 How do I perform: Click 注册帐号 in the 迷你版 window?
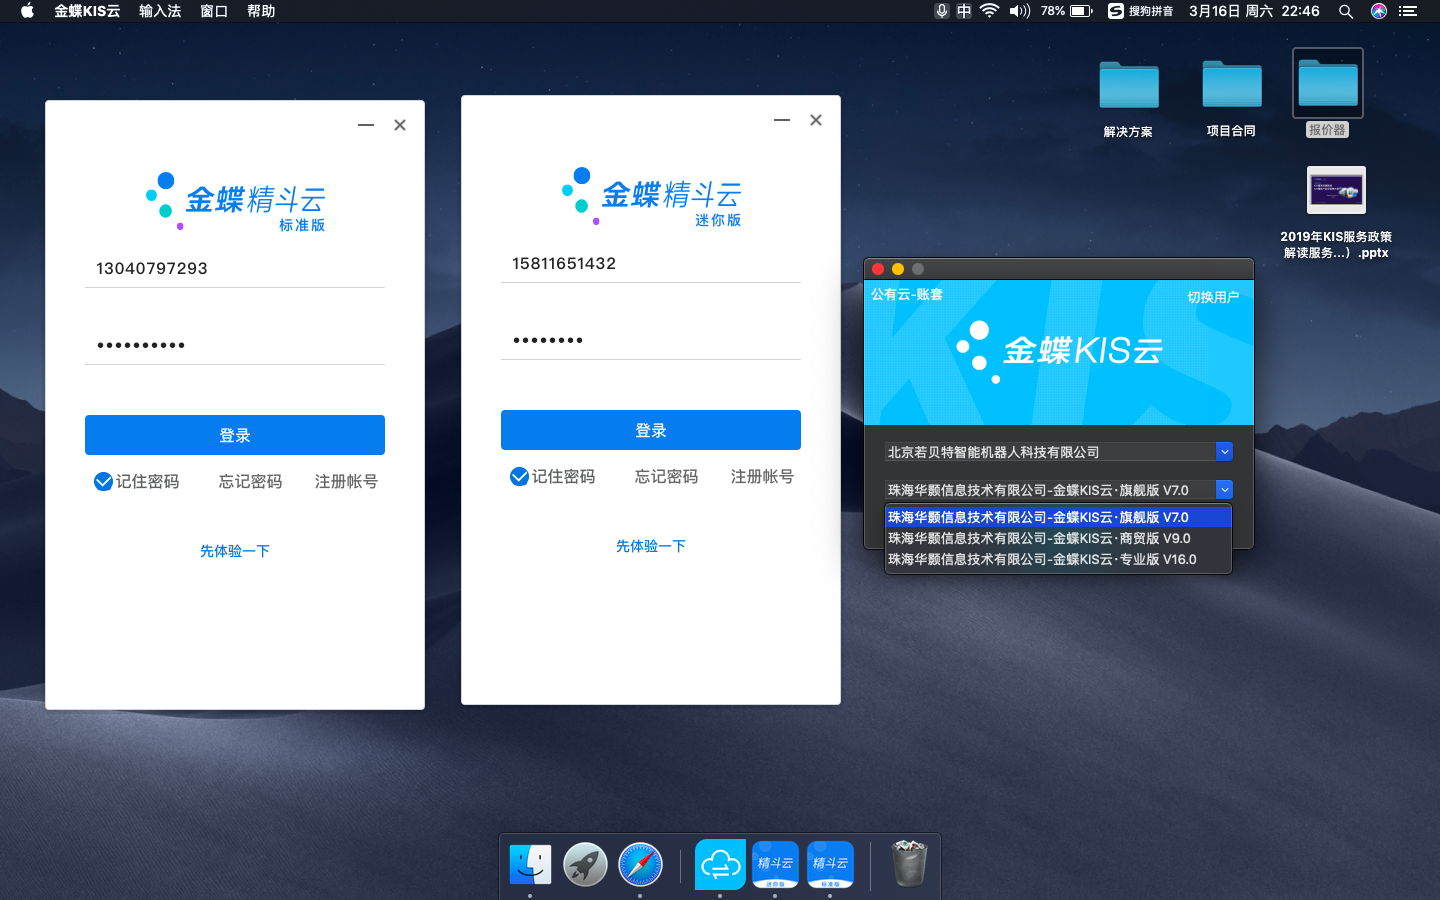(x=762, y=477)
